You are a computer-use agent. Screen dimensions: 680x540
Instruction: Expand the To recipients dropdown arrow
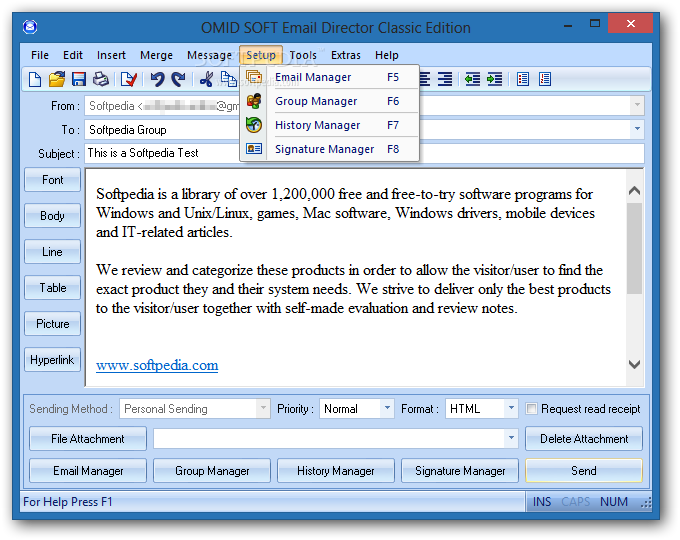point(637,129)
